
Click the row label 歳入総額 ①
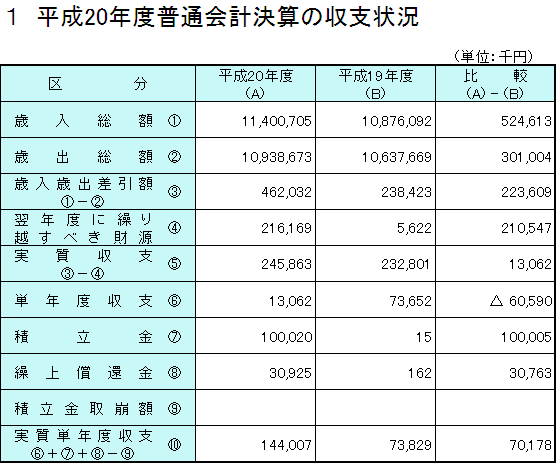[98, 121]
